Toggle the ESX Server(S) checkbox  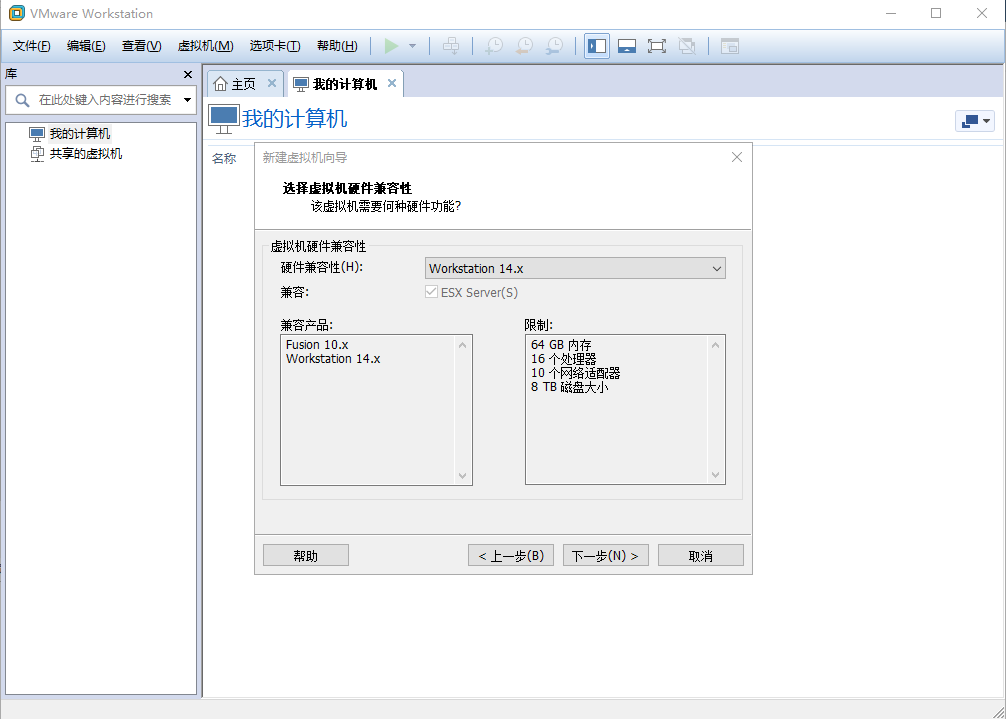(431, 292)
